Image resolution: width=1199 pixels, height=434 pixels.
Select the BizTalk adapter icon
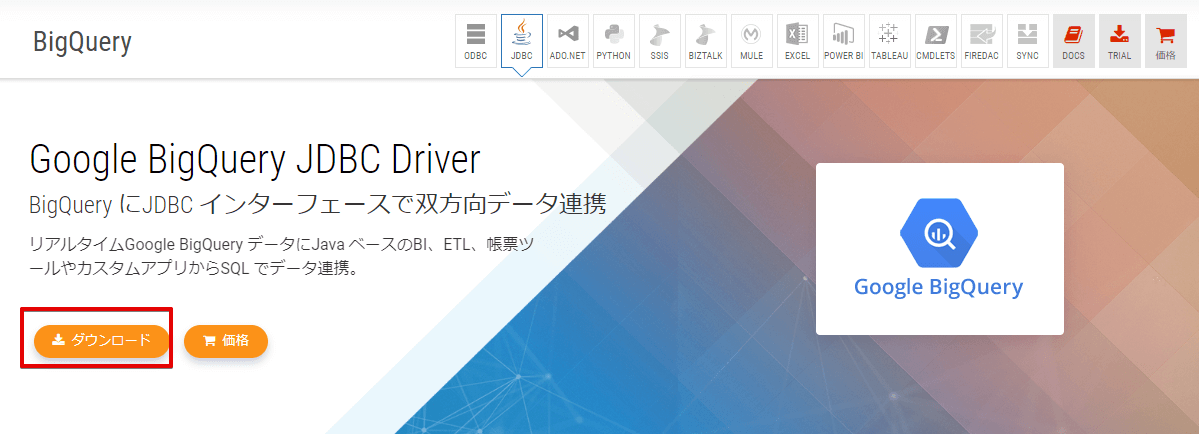[705, 41]
